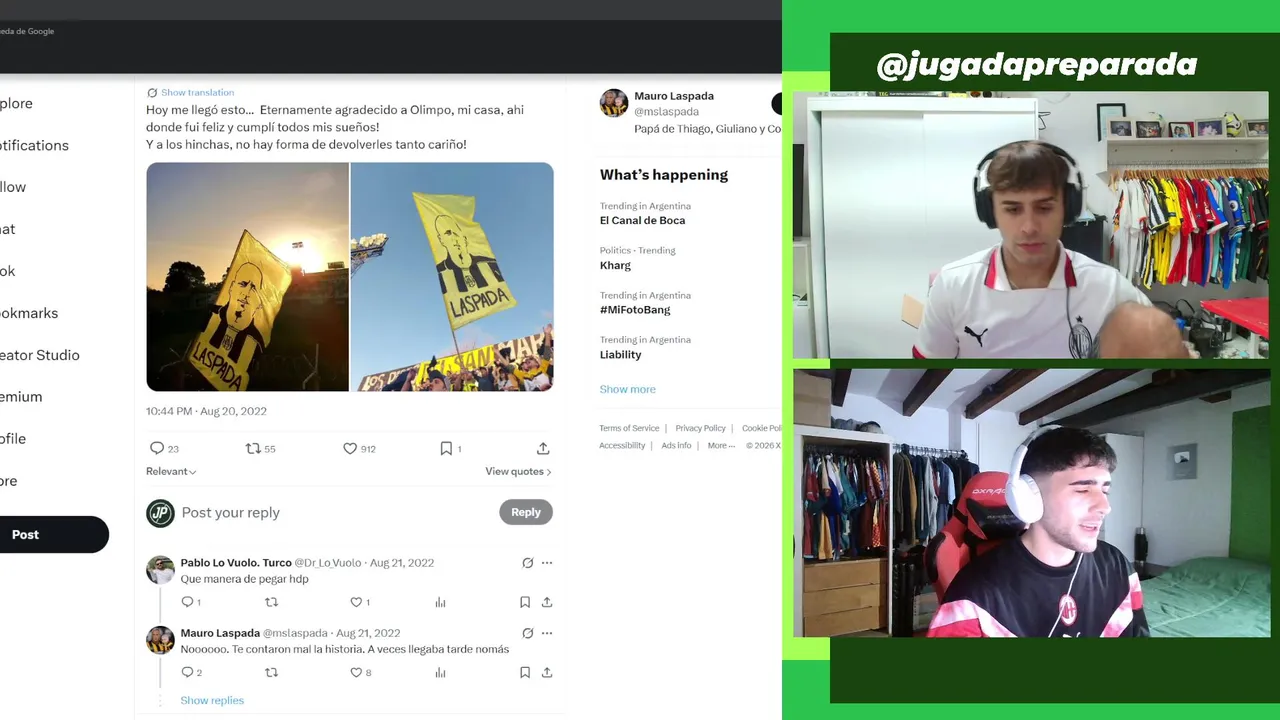This screenshot has height=720, width=1280.
Task: Open Profile in sidebar
Action: click(13, 439)
